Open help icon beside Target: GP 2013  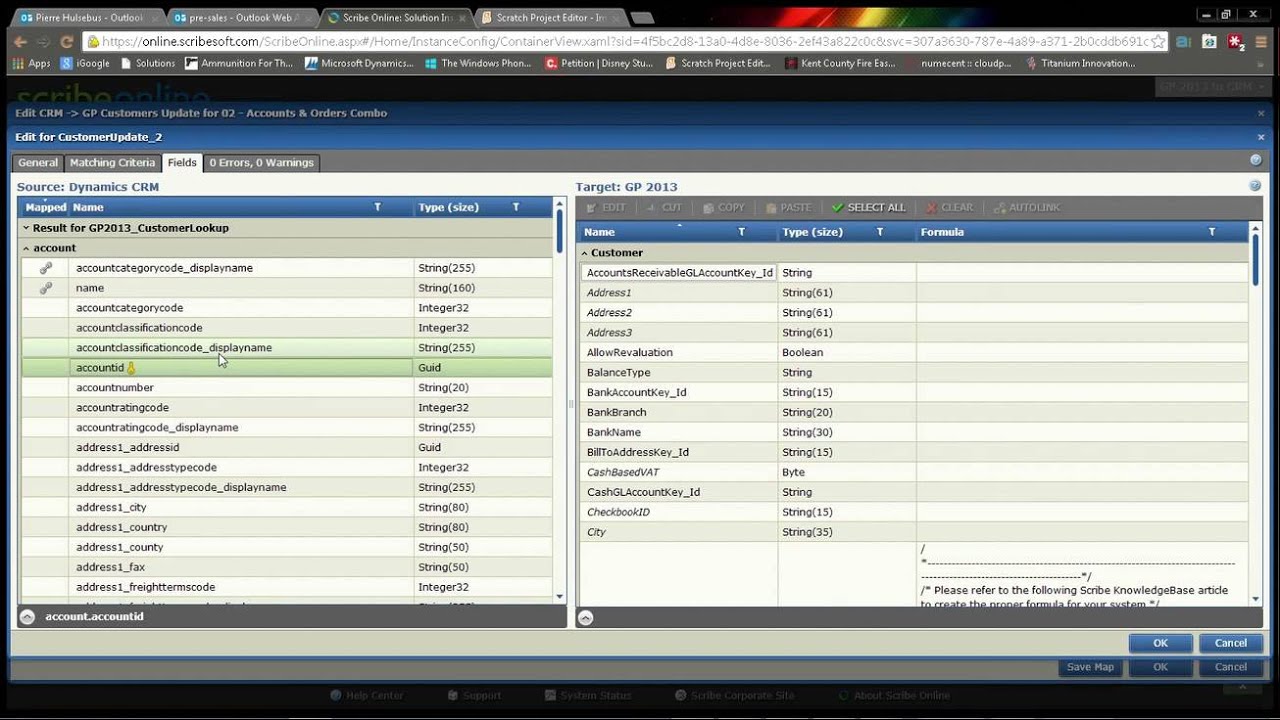(1255, 186)
